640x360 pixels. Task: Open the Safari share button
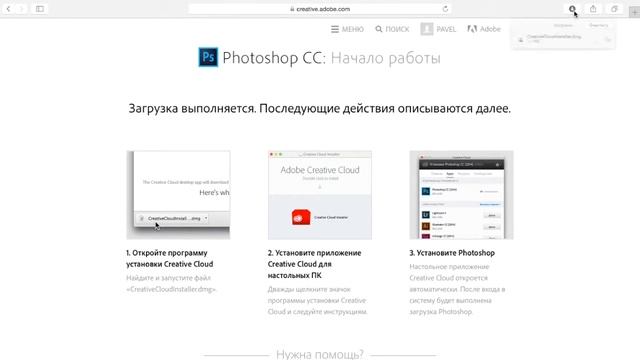click(593, 9)
